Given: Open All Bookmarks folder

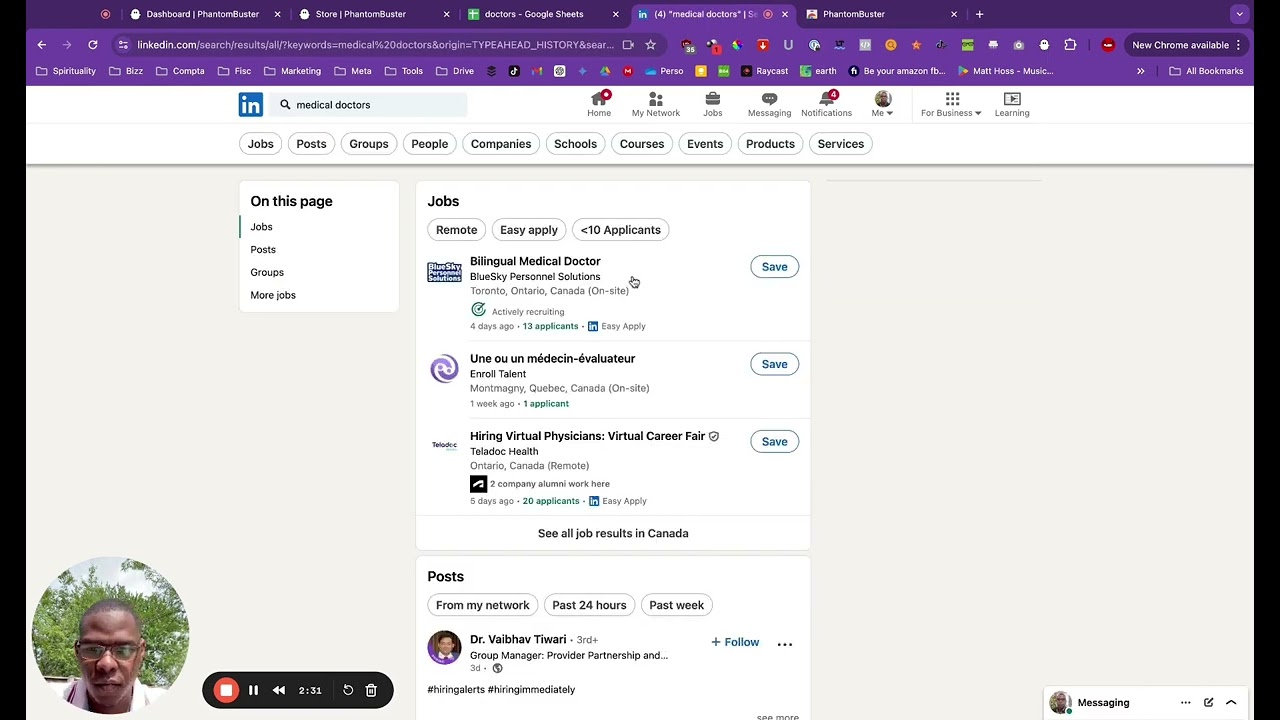Looking at the screenshot, I should pyautogui.click(x=1206, y=71).
